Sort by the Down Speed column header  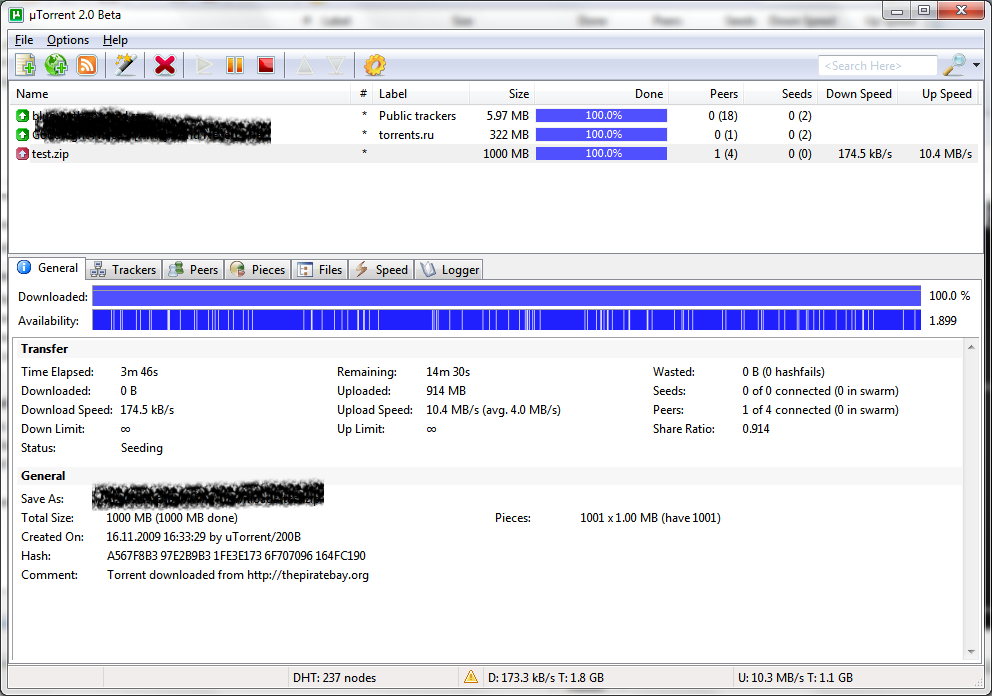pos(858,94)
